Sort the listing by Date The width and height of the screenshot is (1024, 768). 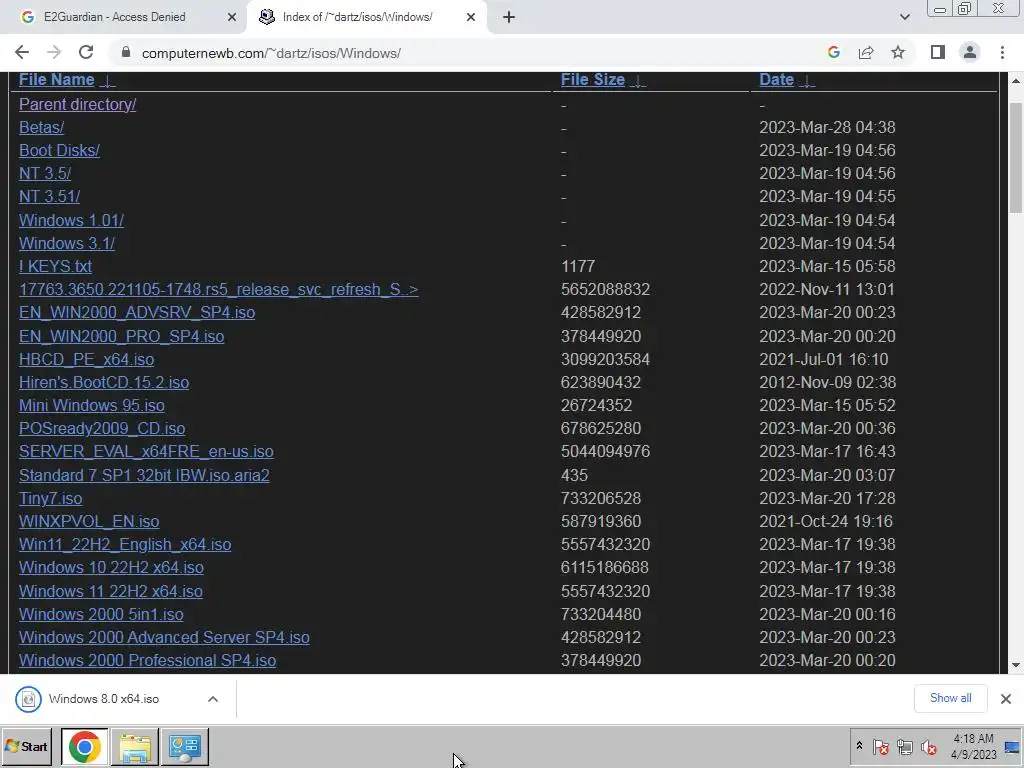click(776, 80)
